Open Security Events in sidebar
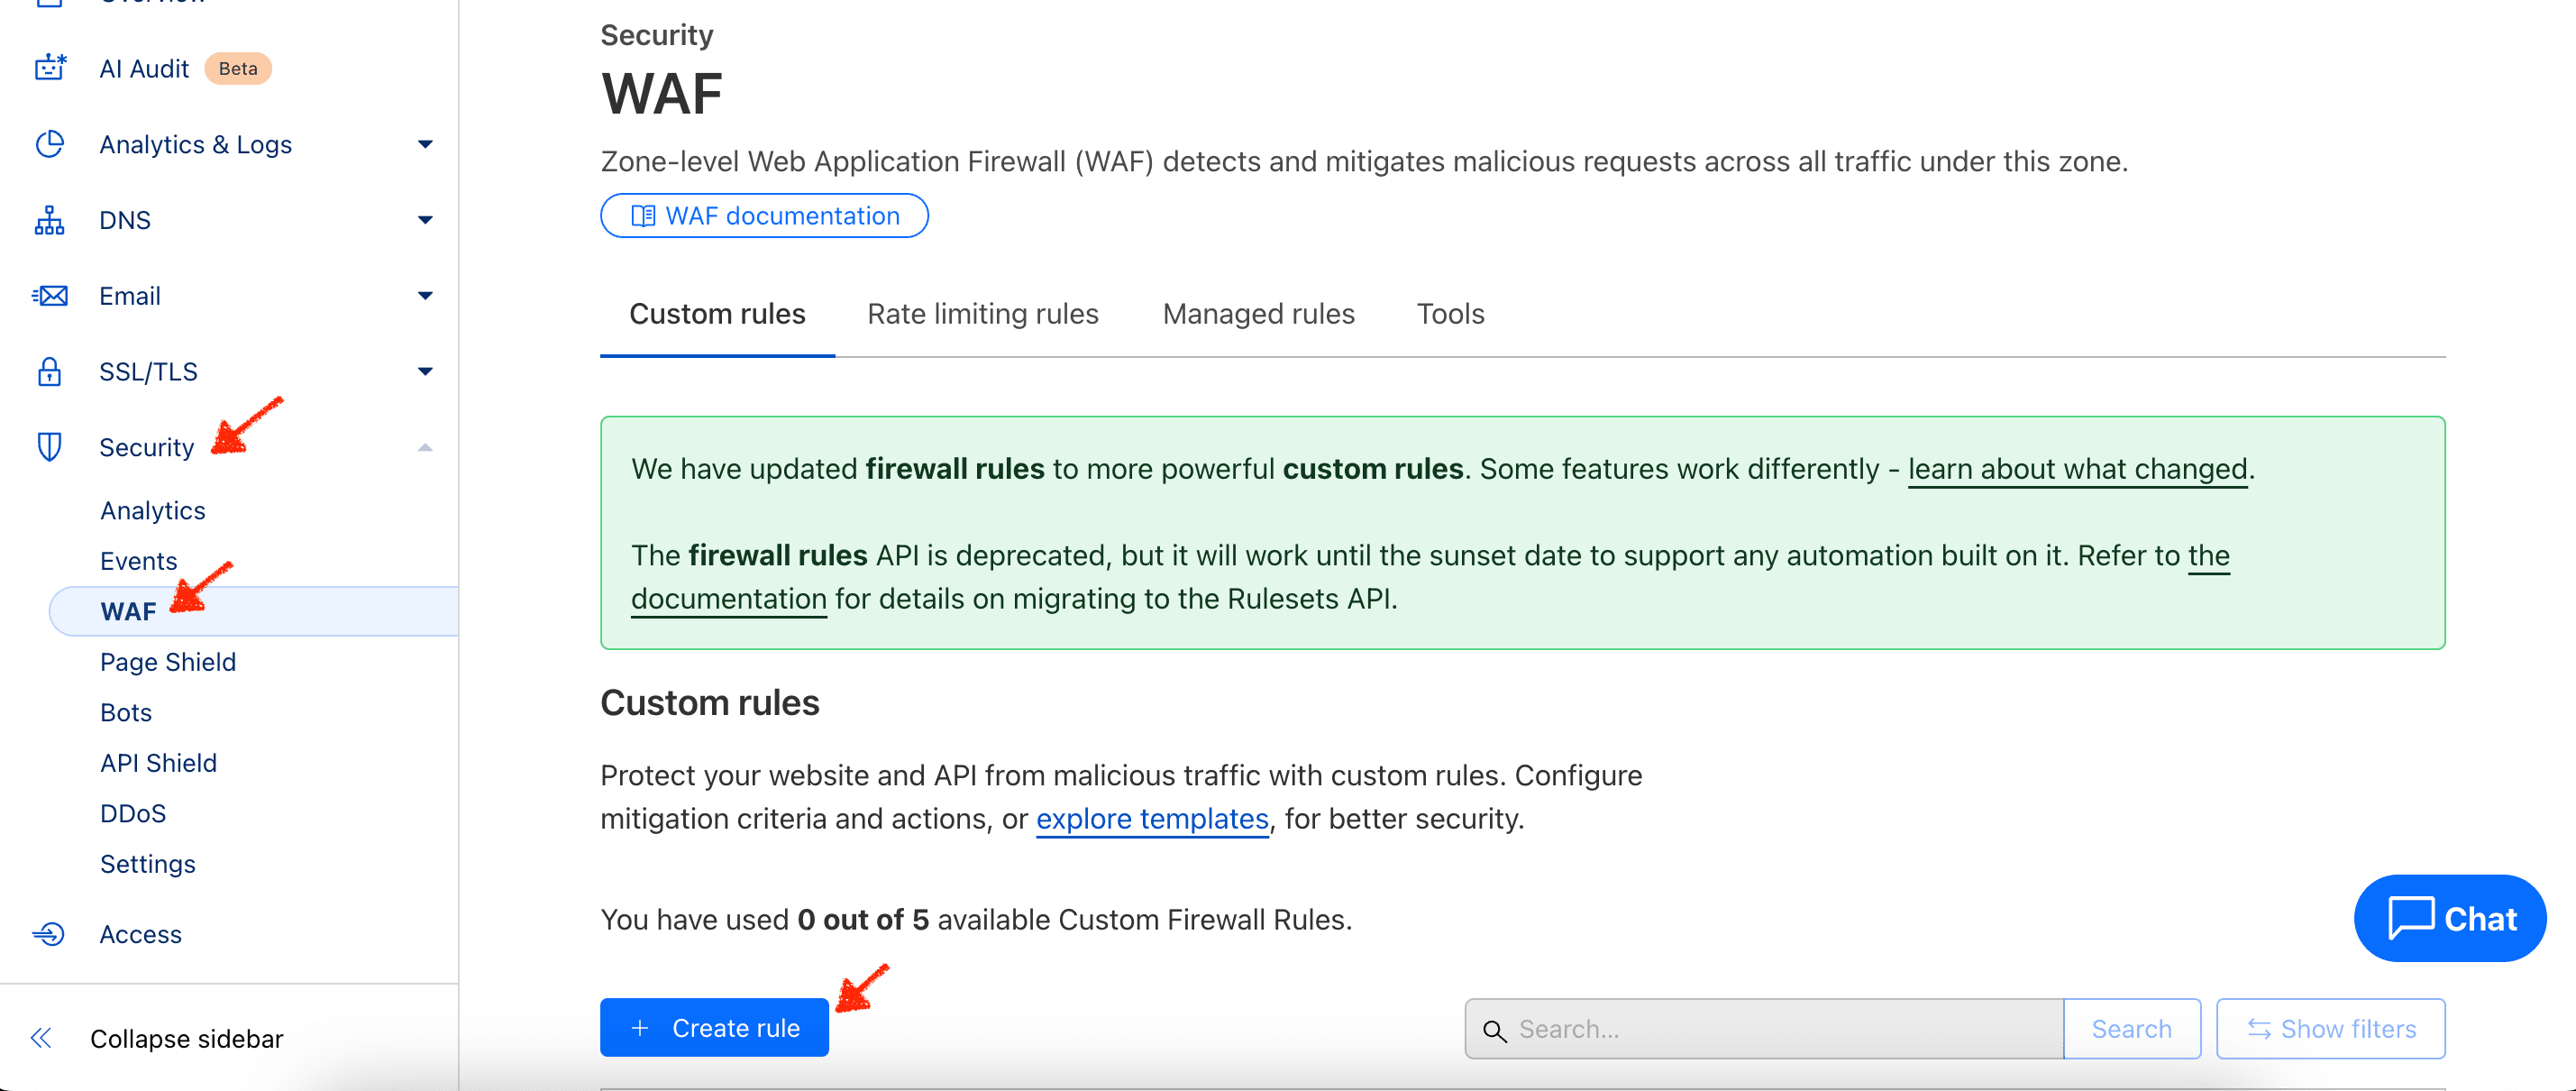The height and width of the screenshot is (1091, 2576). (139, 561)
